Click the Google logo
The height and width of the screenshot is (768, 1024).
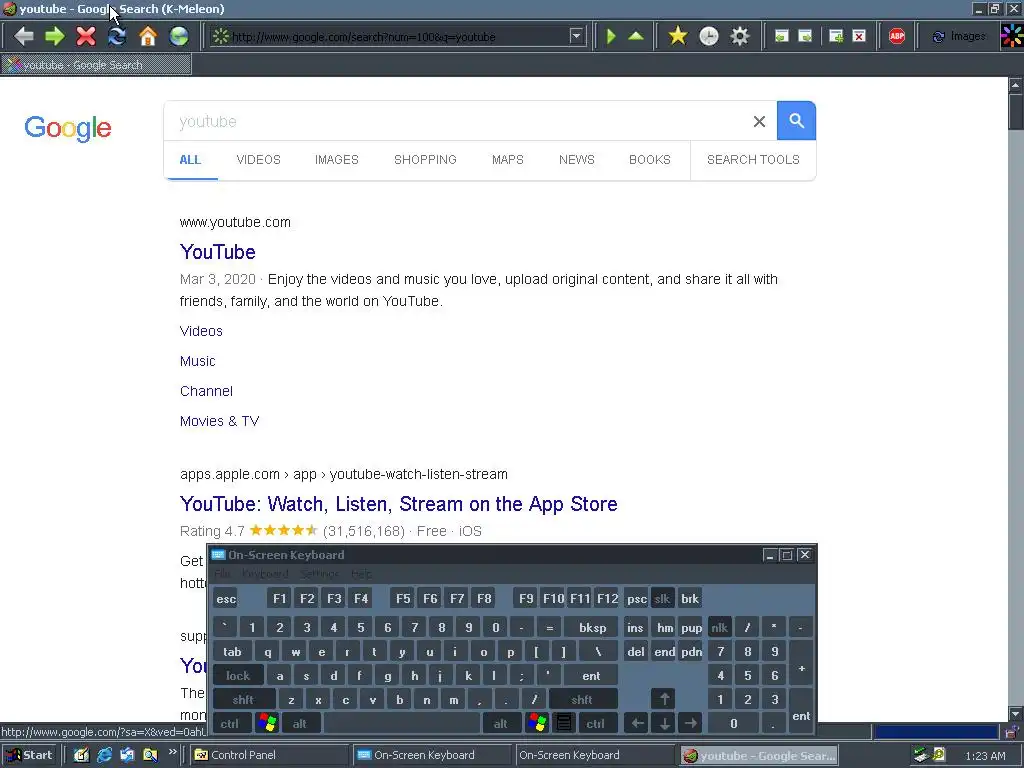68,128
